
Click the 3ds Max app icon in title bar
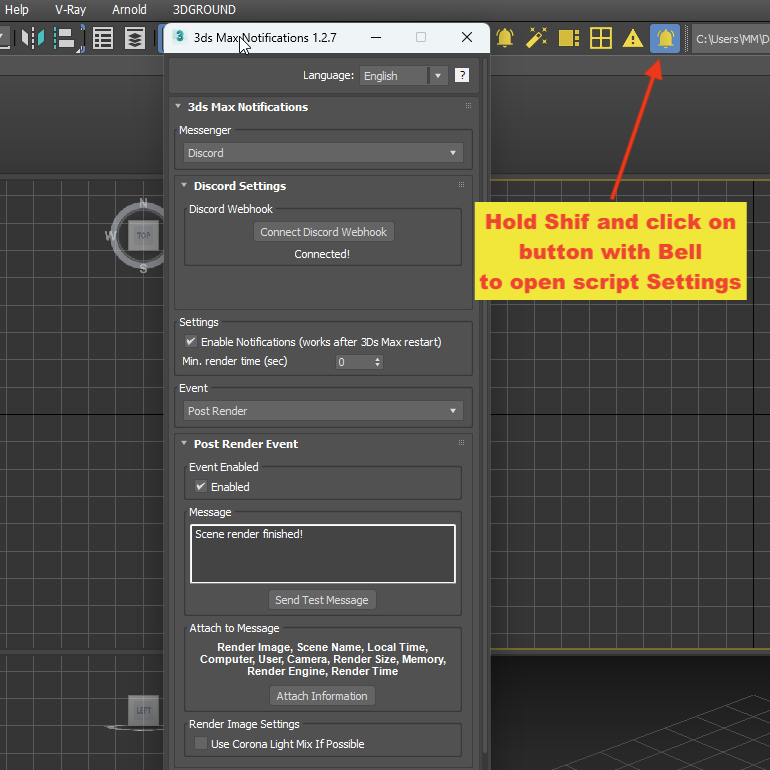coord(180,36)
